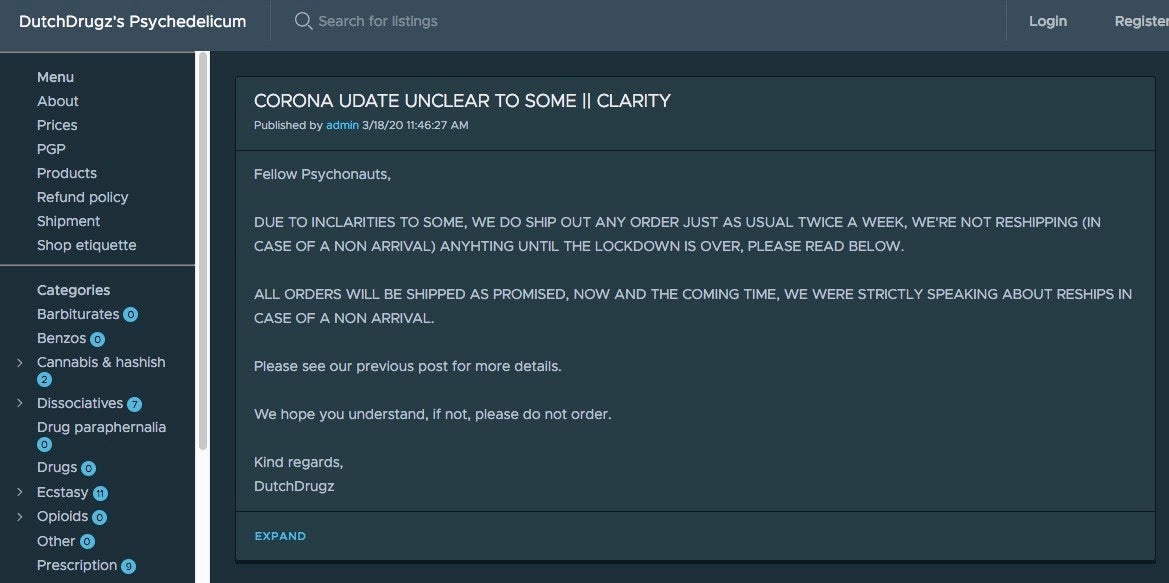Open the Barbiturates category

click(78, 314)
